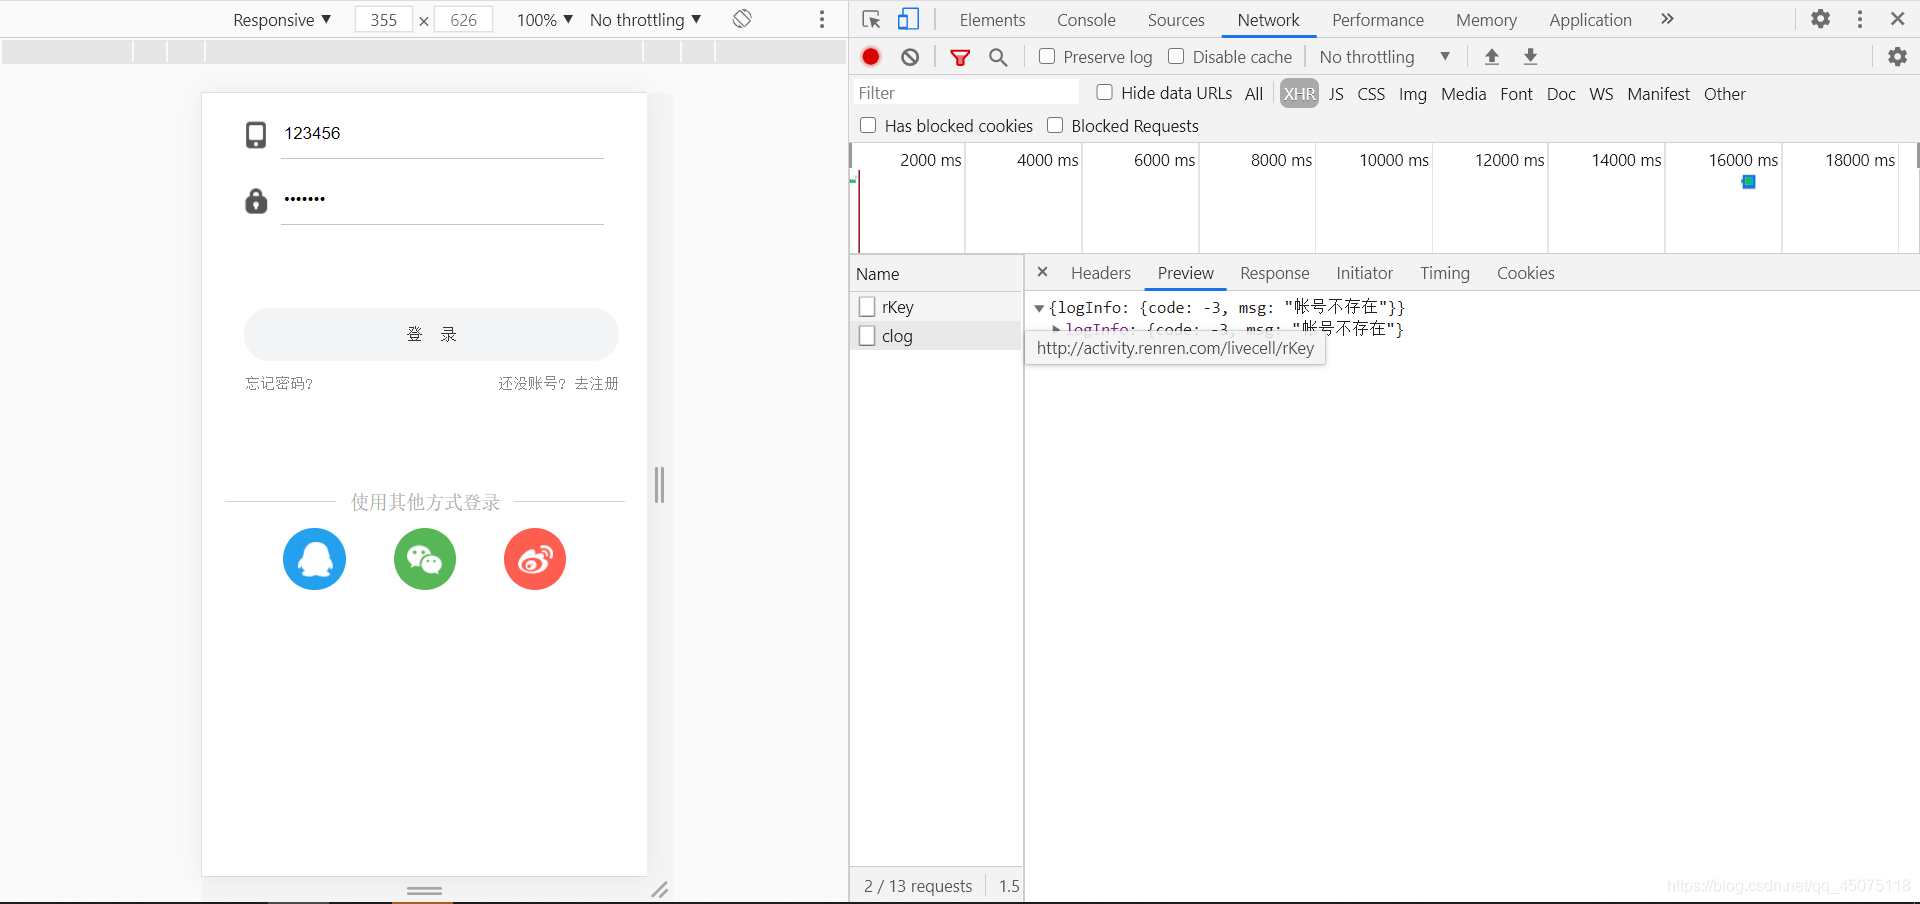Click the inspect element picker icon
1920x904 pixels.
point(871,19)
